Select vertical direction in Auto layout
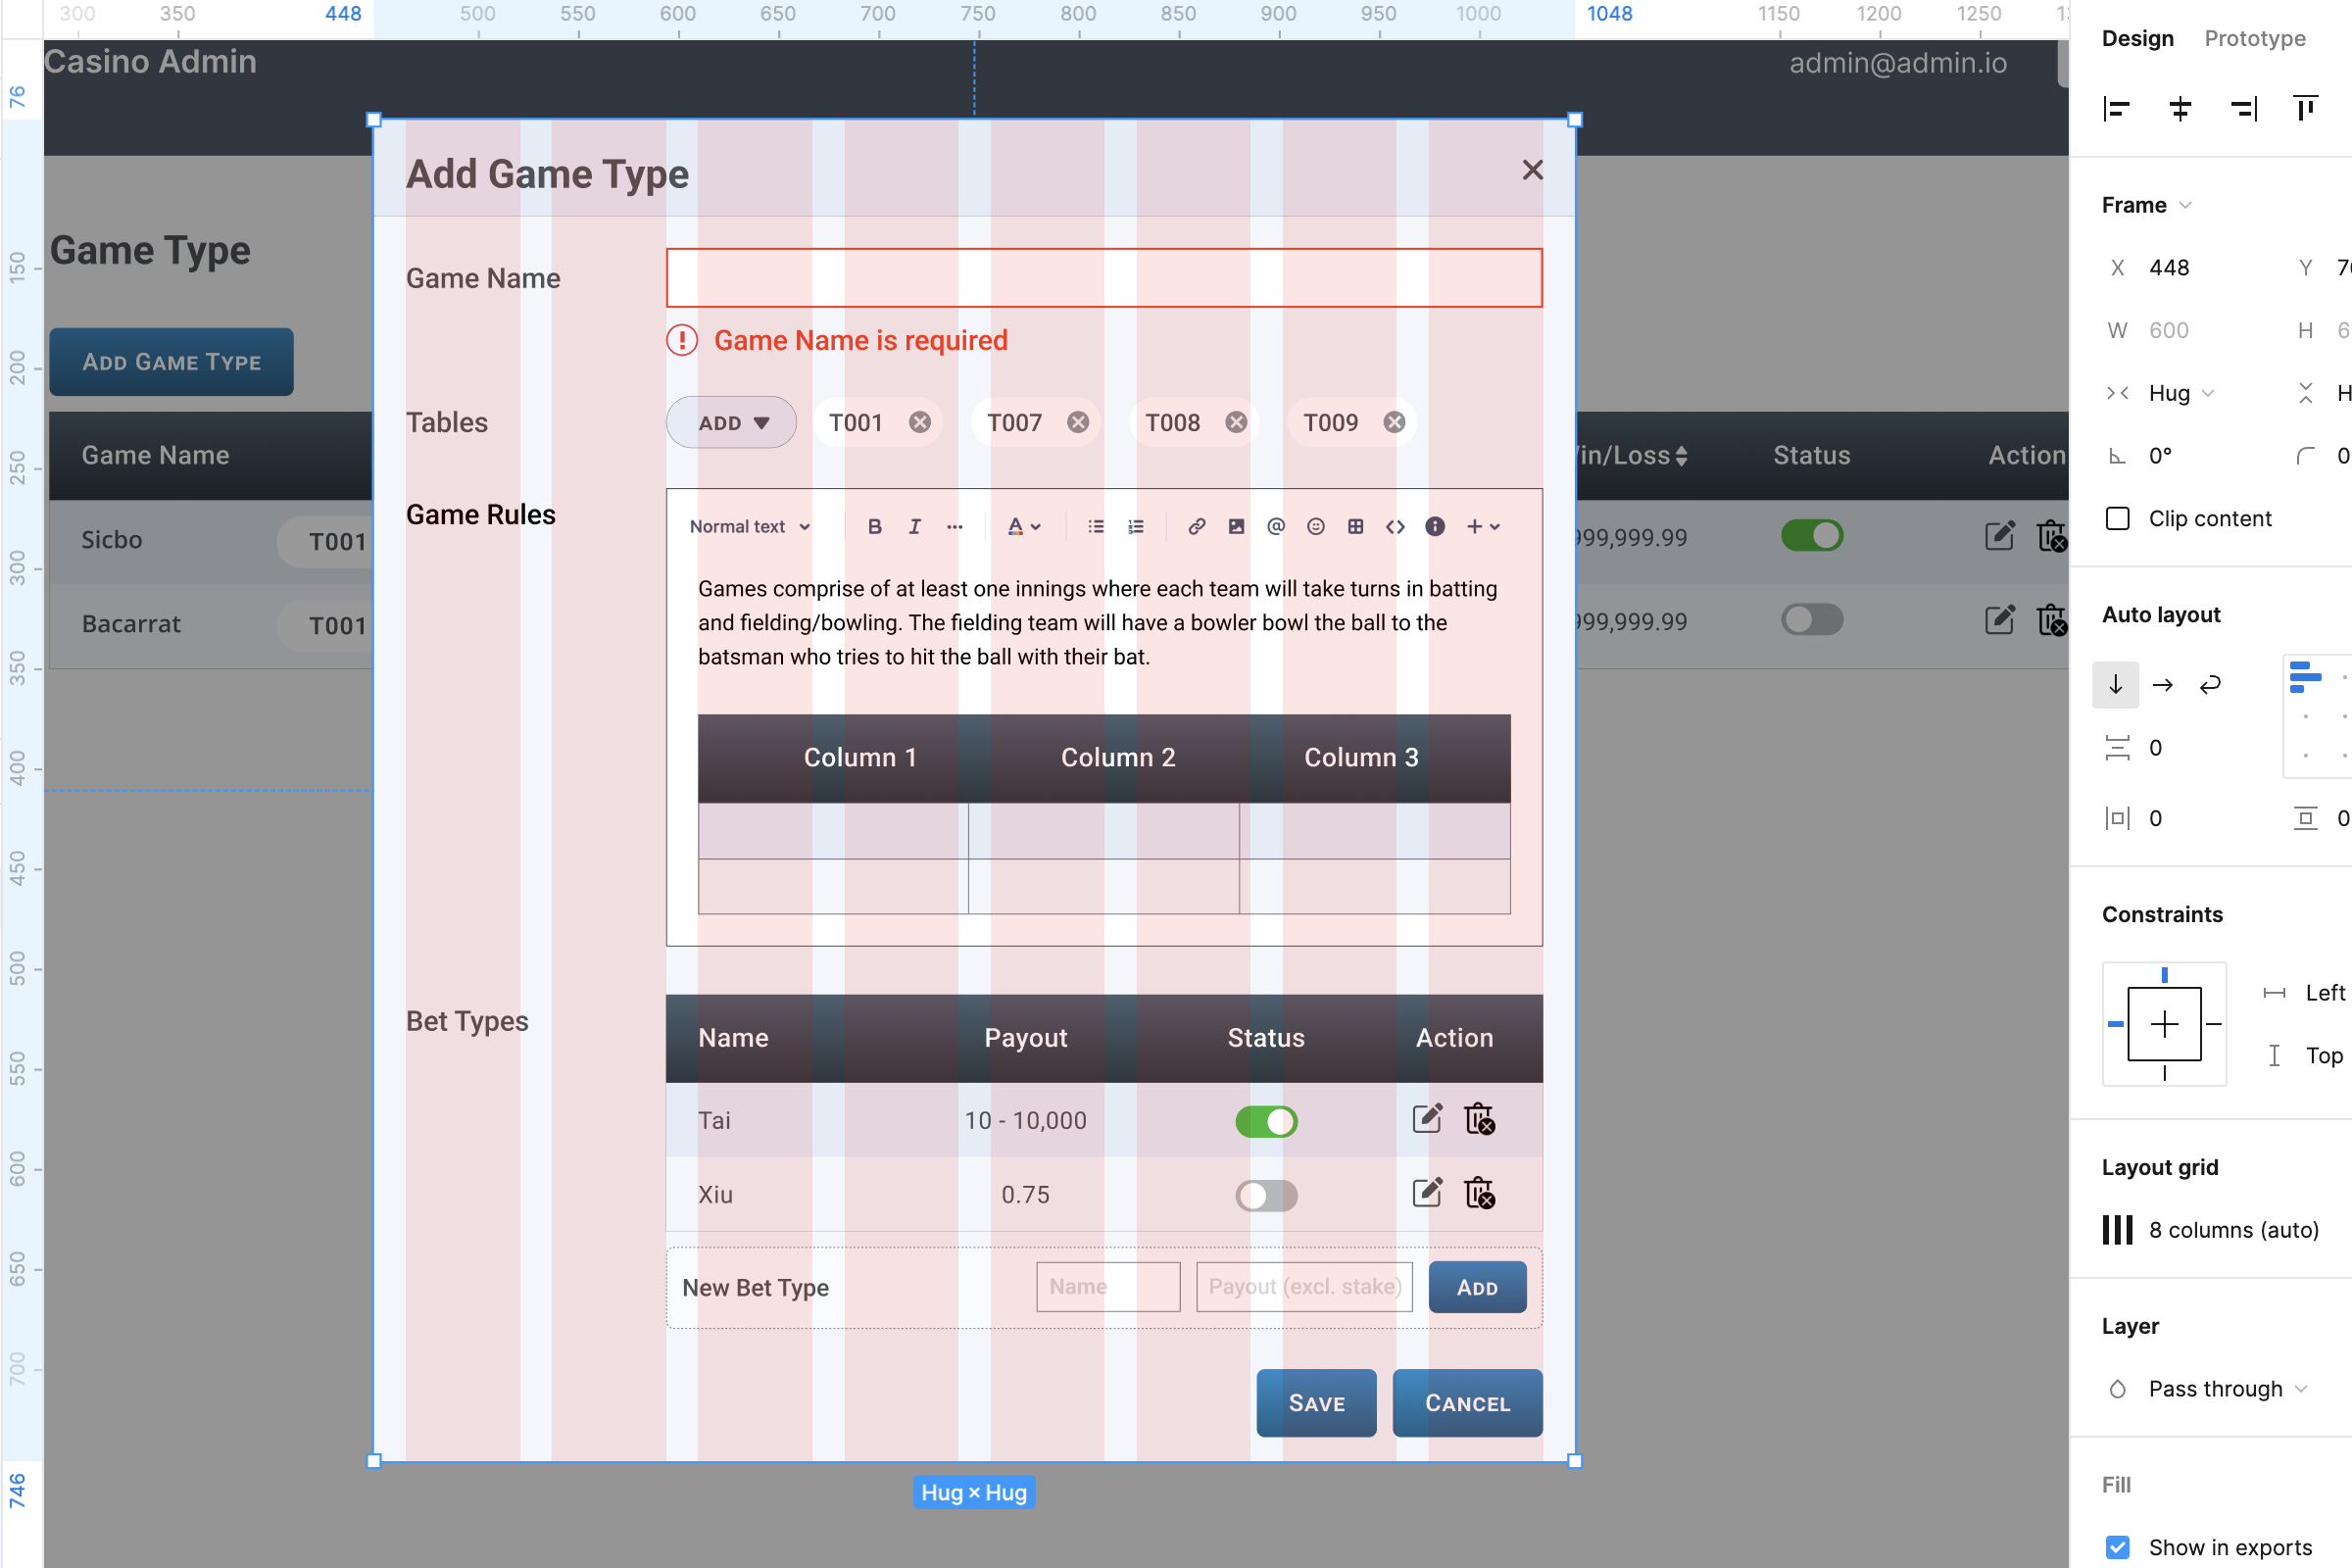 point(2115,685)
